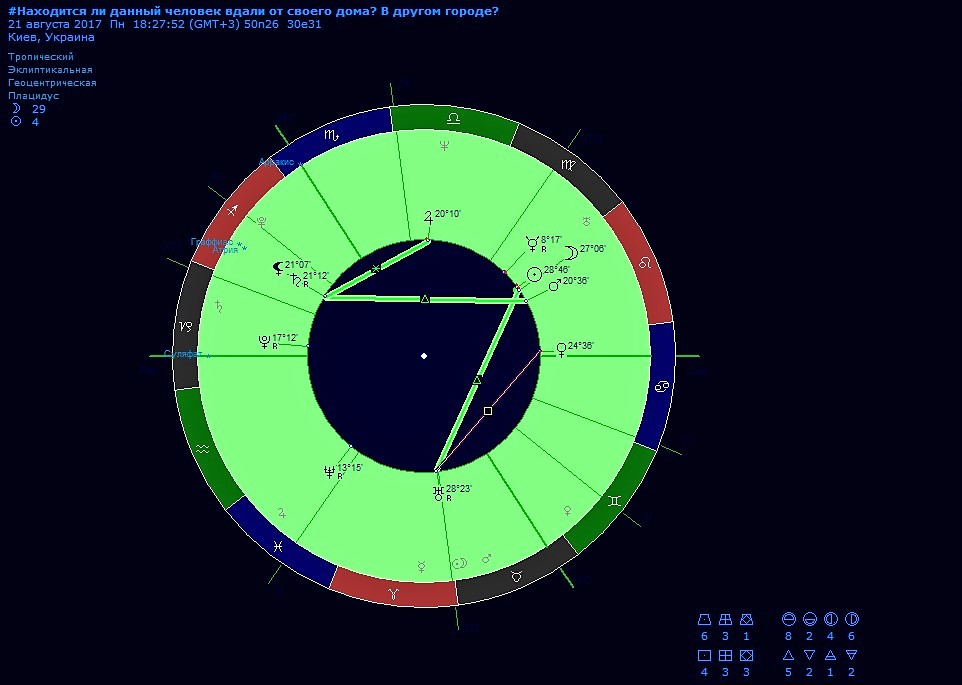Select the Leo sign in zodiac ring
Screen dimensions: 962x685
pos(645,262)
